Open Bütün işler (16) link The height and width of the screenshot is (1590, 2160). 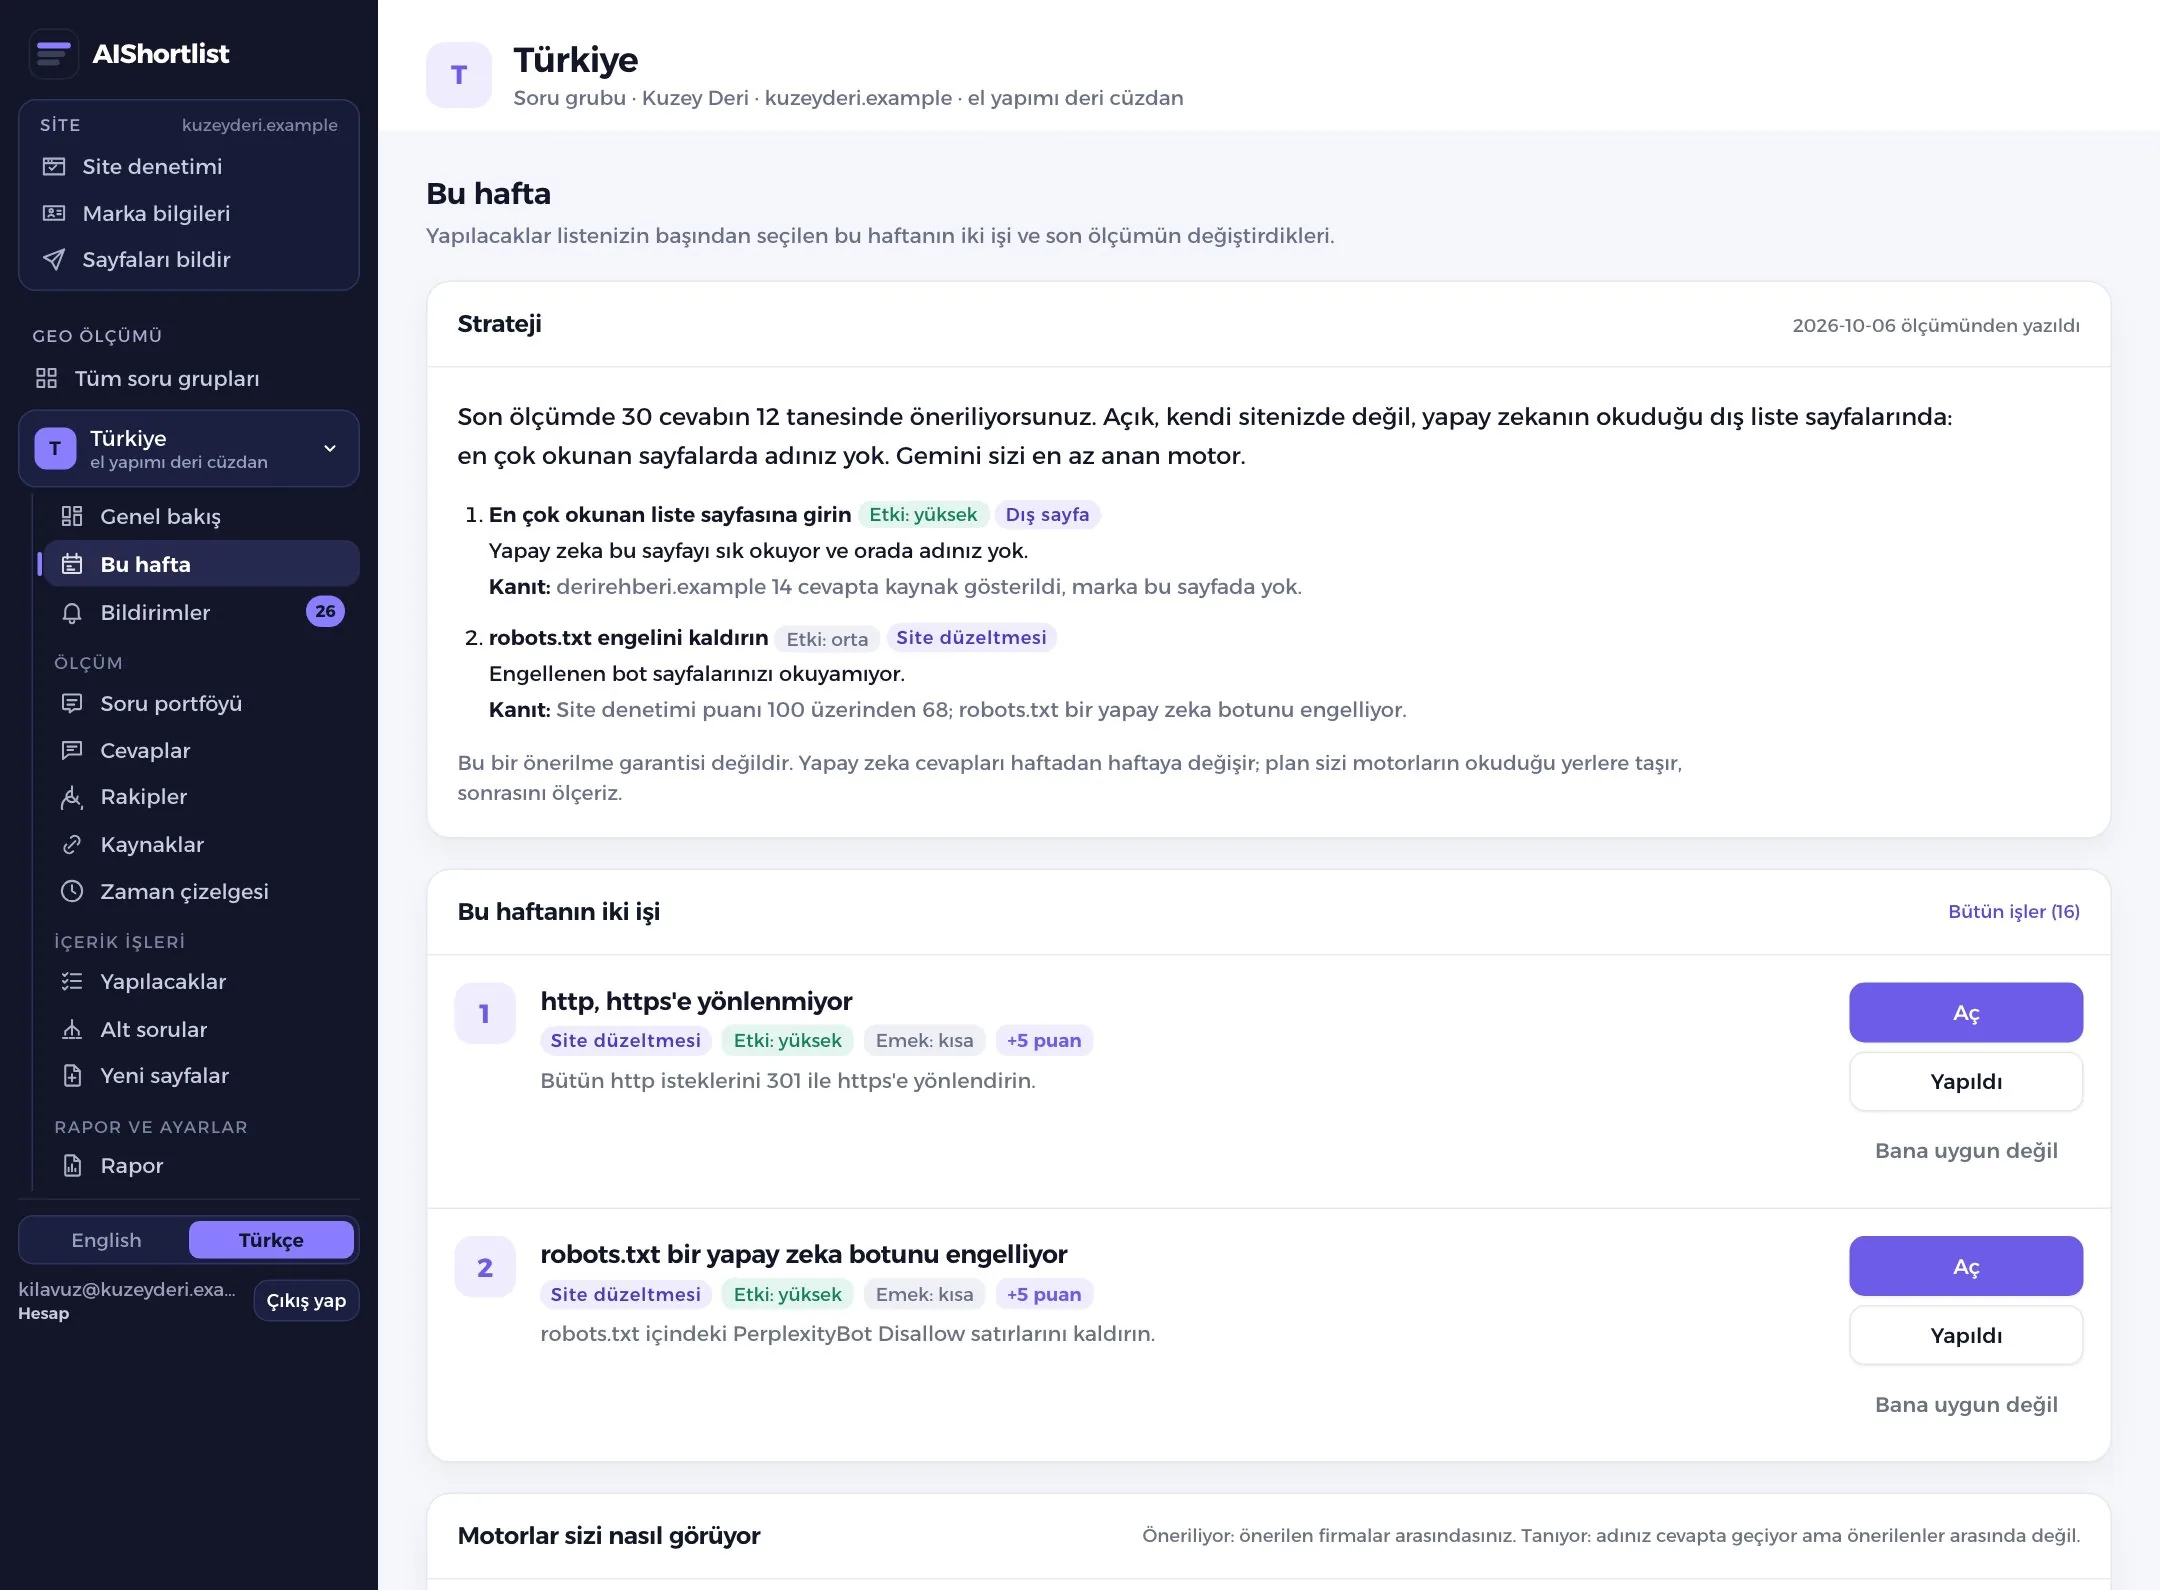coord(2014,912)
